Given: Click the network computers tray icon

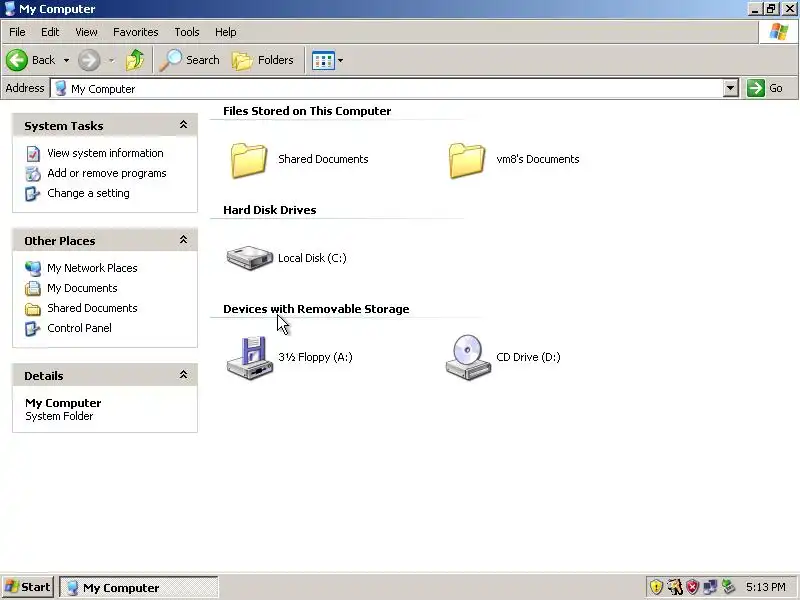Looking at the screenshot, I should (710, 587).
